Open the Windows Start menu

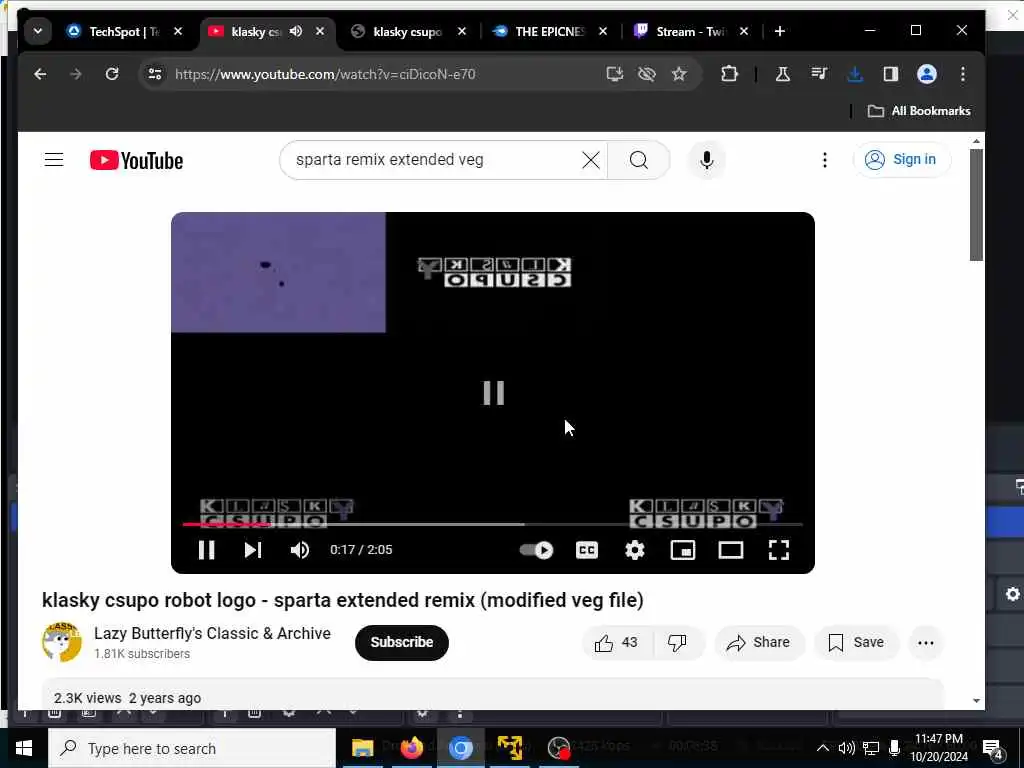point(24,748)
